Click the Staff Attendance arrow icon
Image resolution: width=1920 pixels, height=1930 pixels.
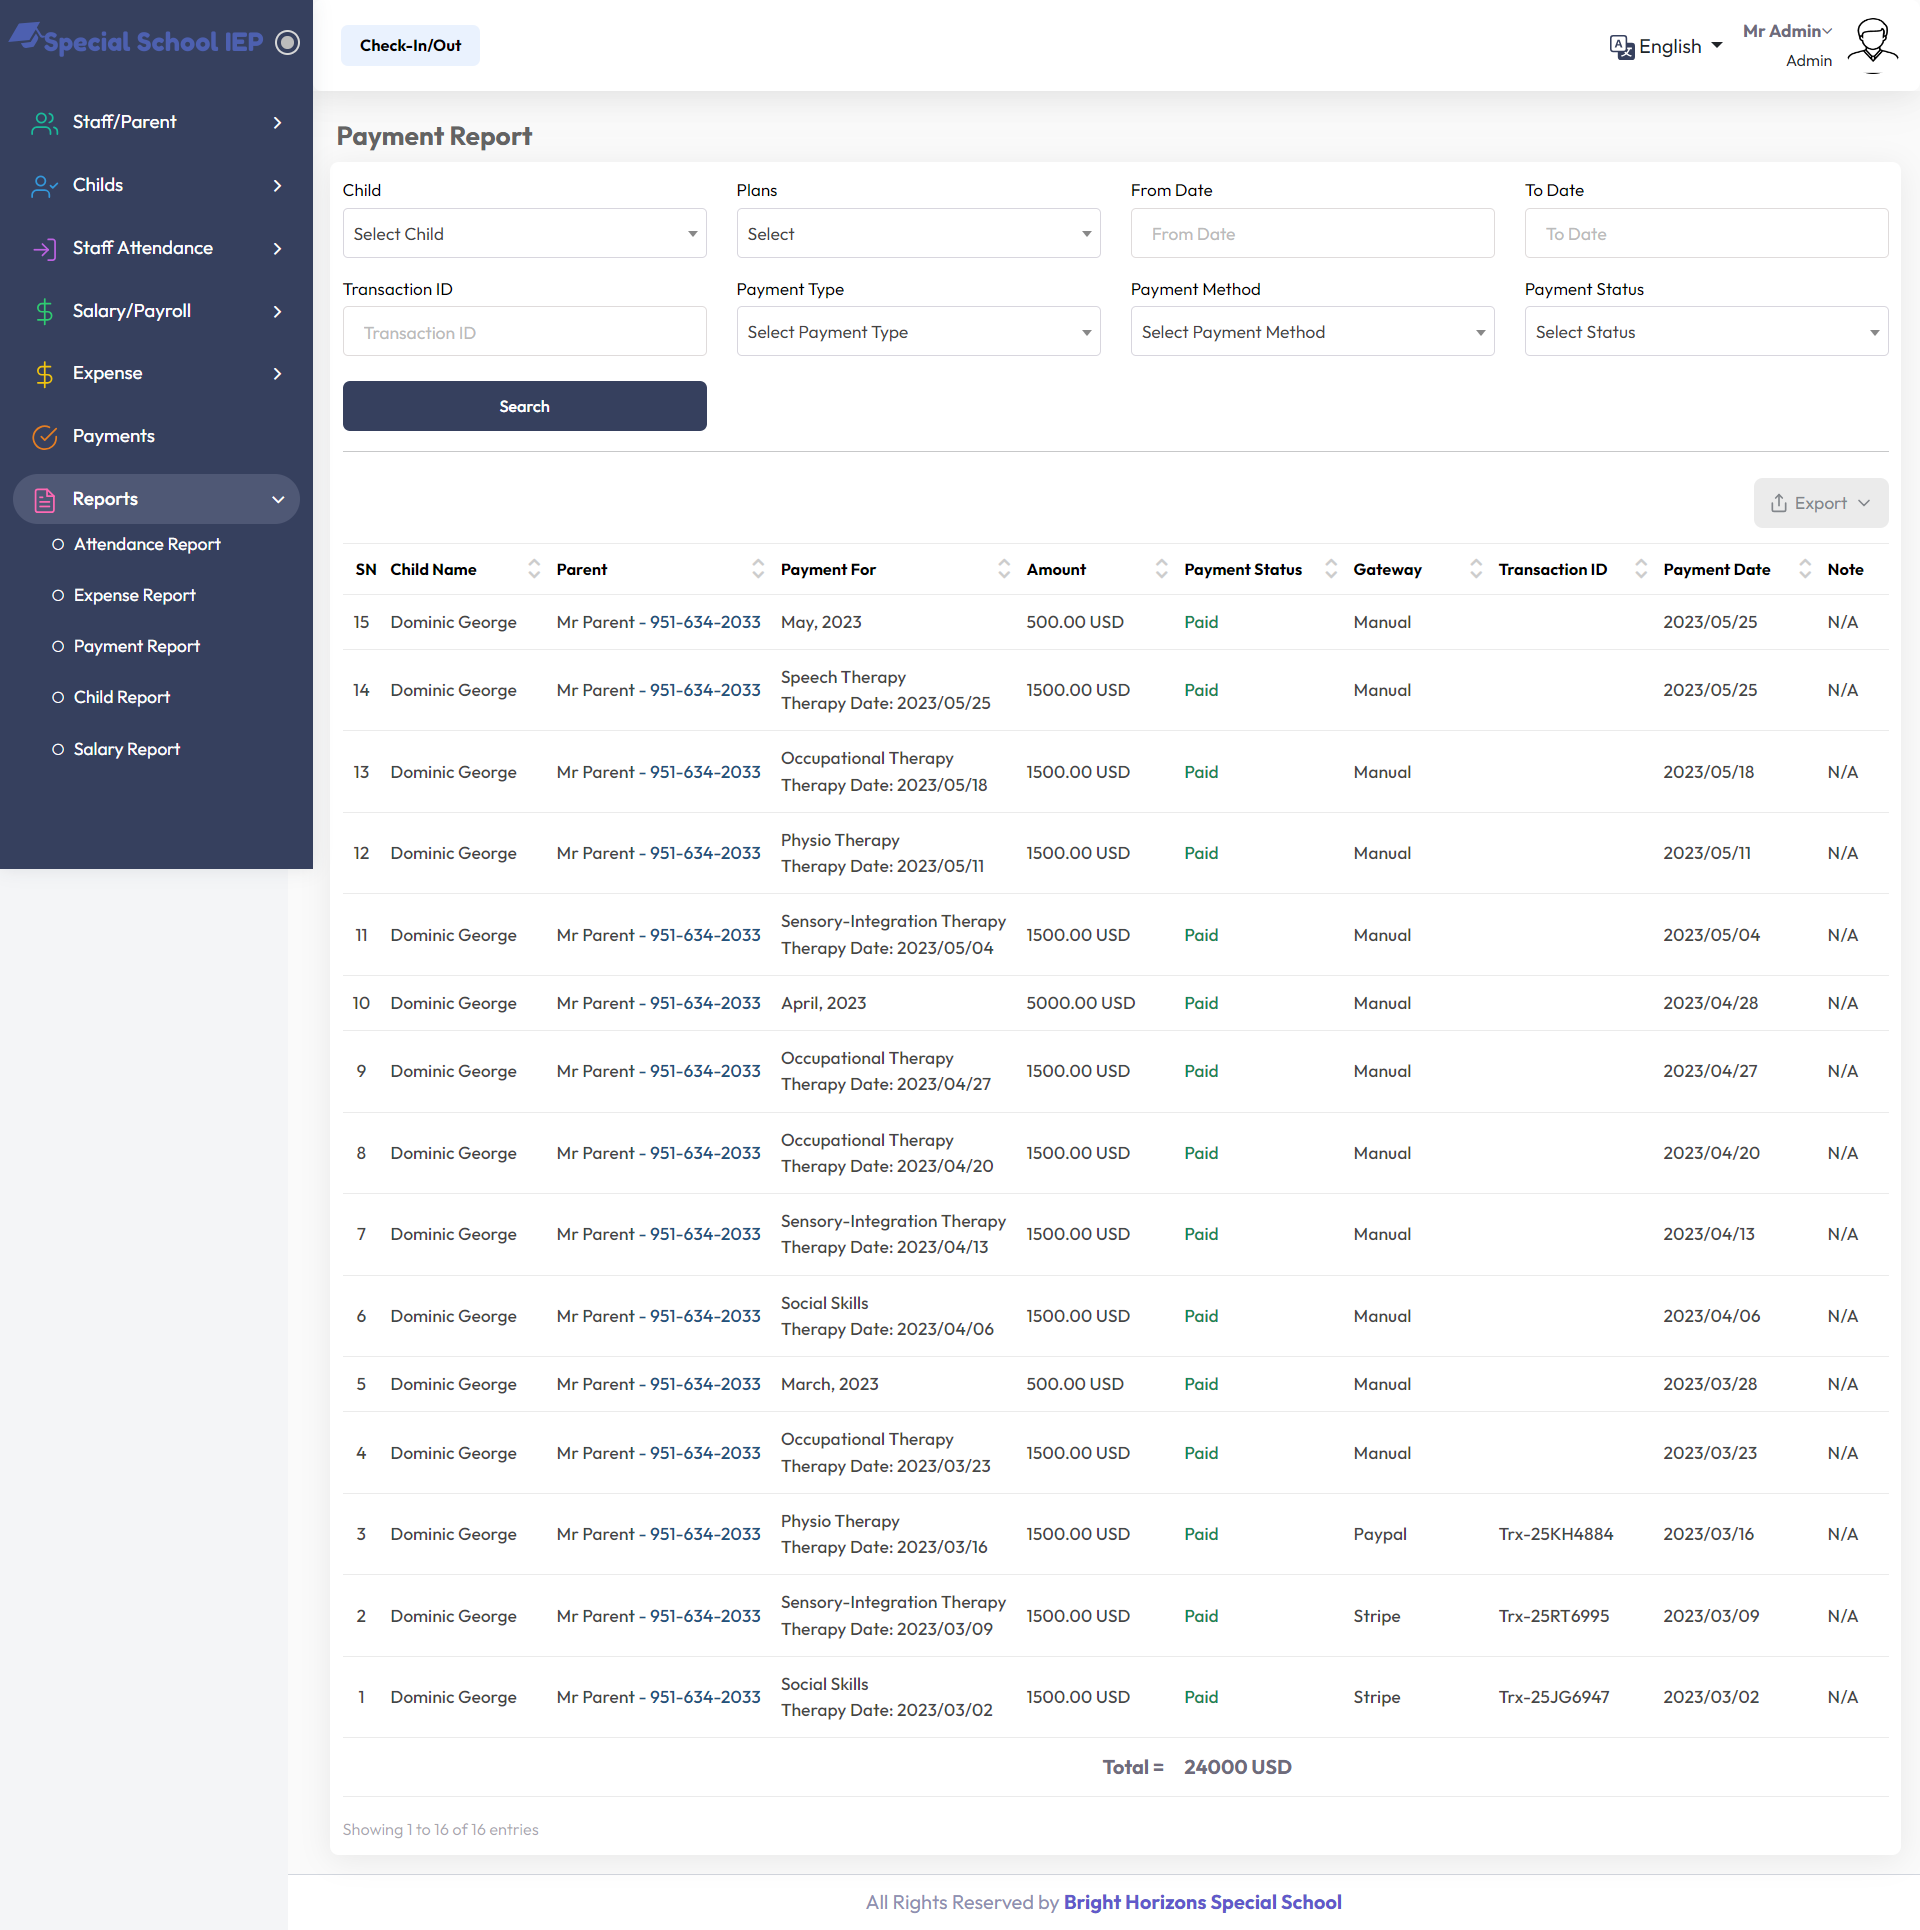[x=277, y=249]
